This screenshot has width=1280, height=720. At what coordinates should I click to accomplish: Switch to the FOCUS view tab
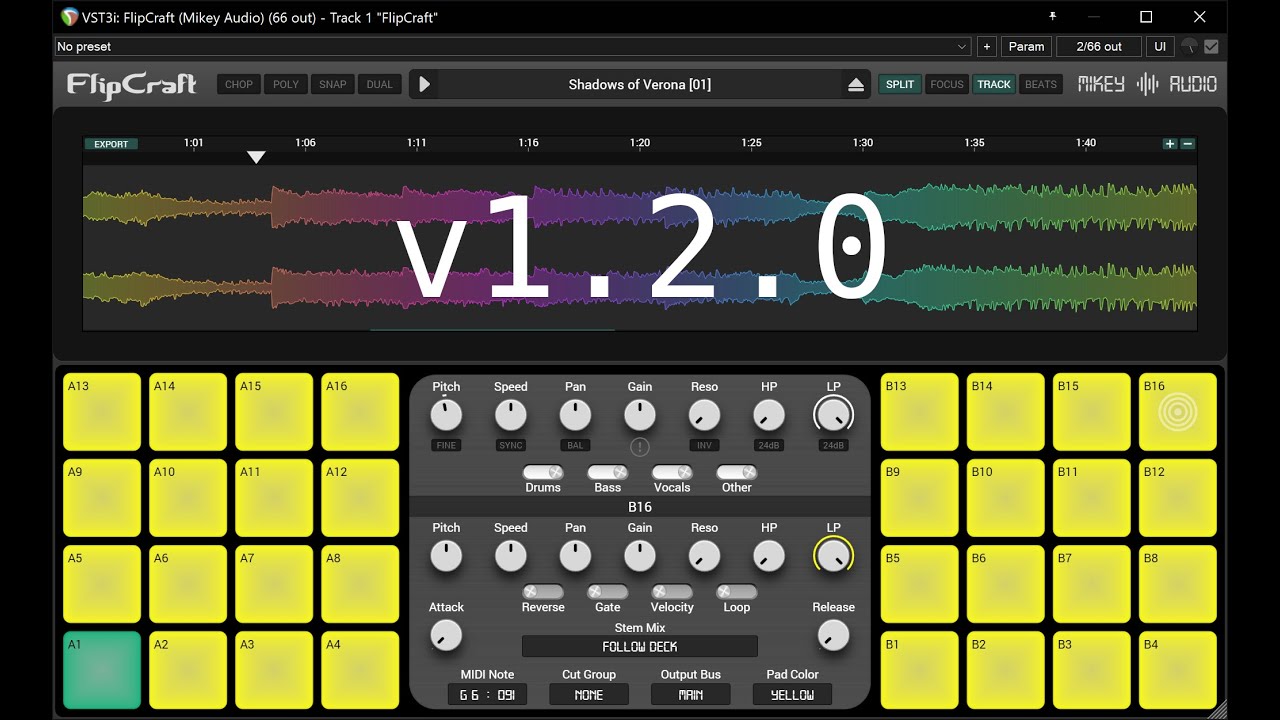click(x=947, y=85)
